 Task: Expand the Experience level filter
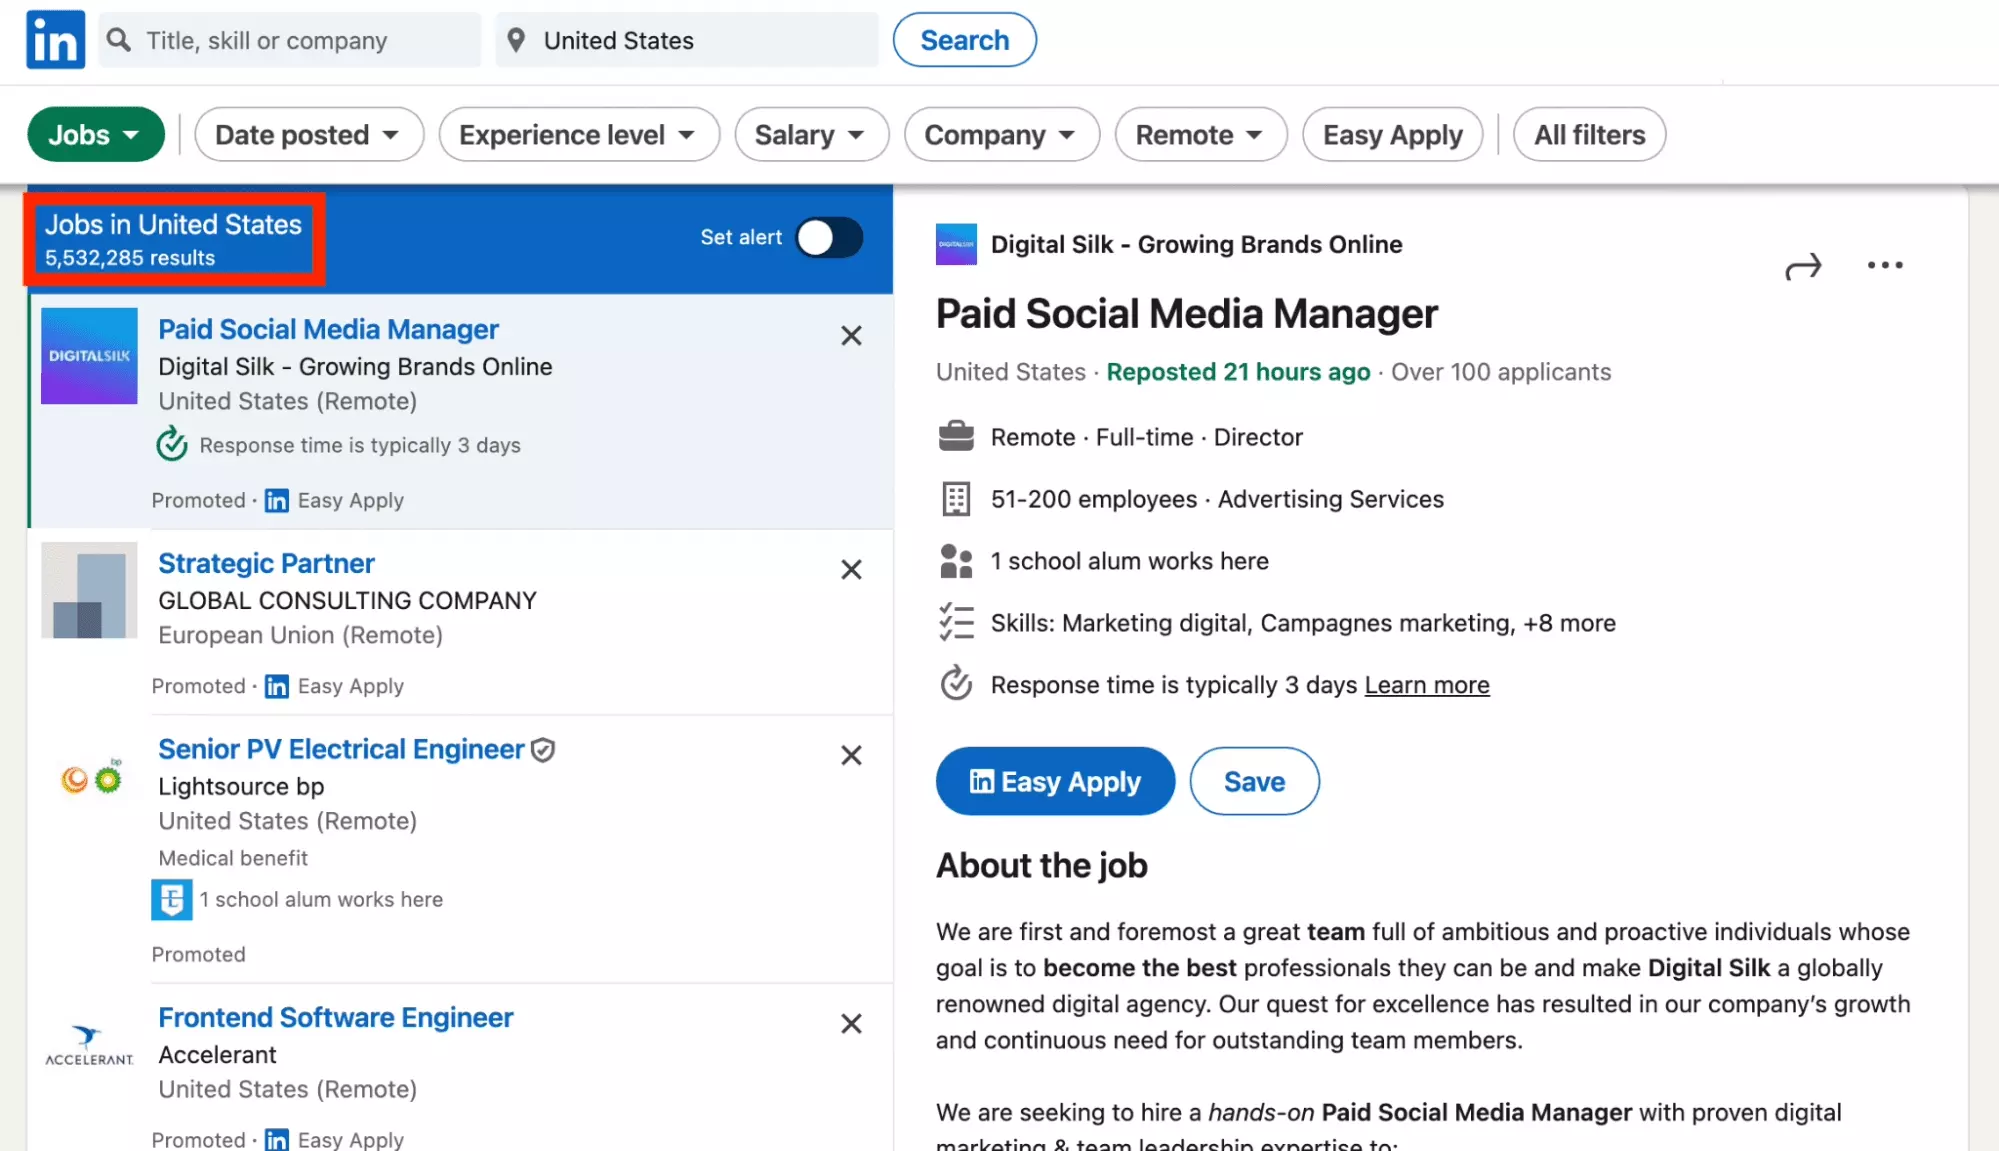[x=578, y=134]
